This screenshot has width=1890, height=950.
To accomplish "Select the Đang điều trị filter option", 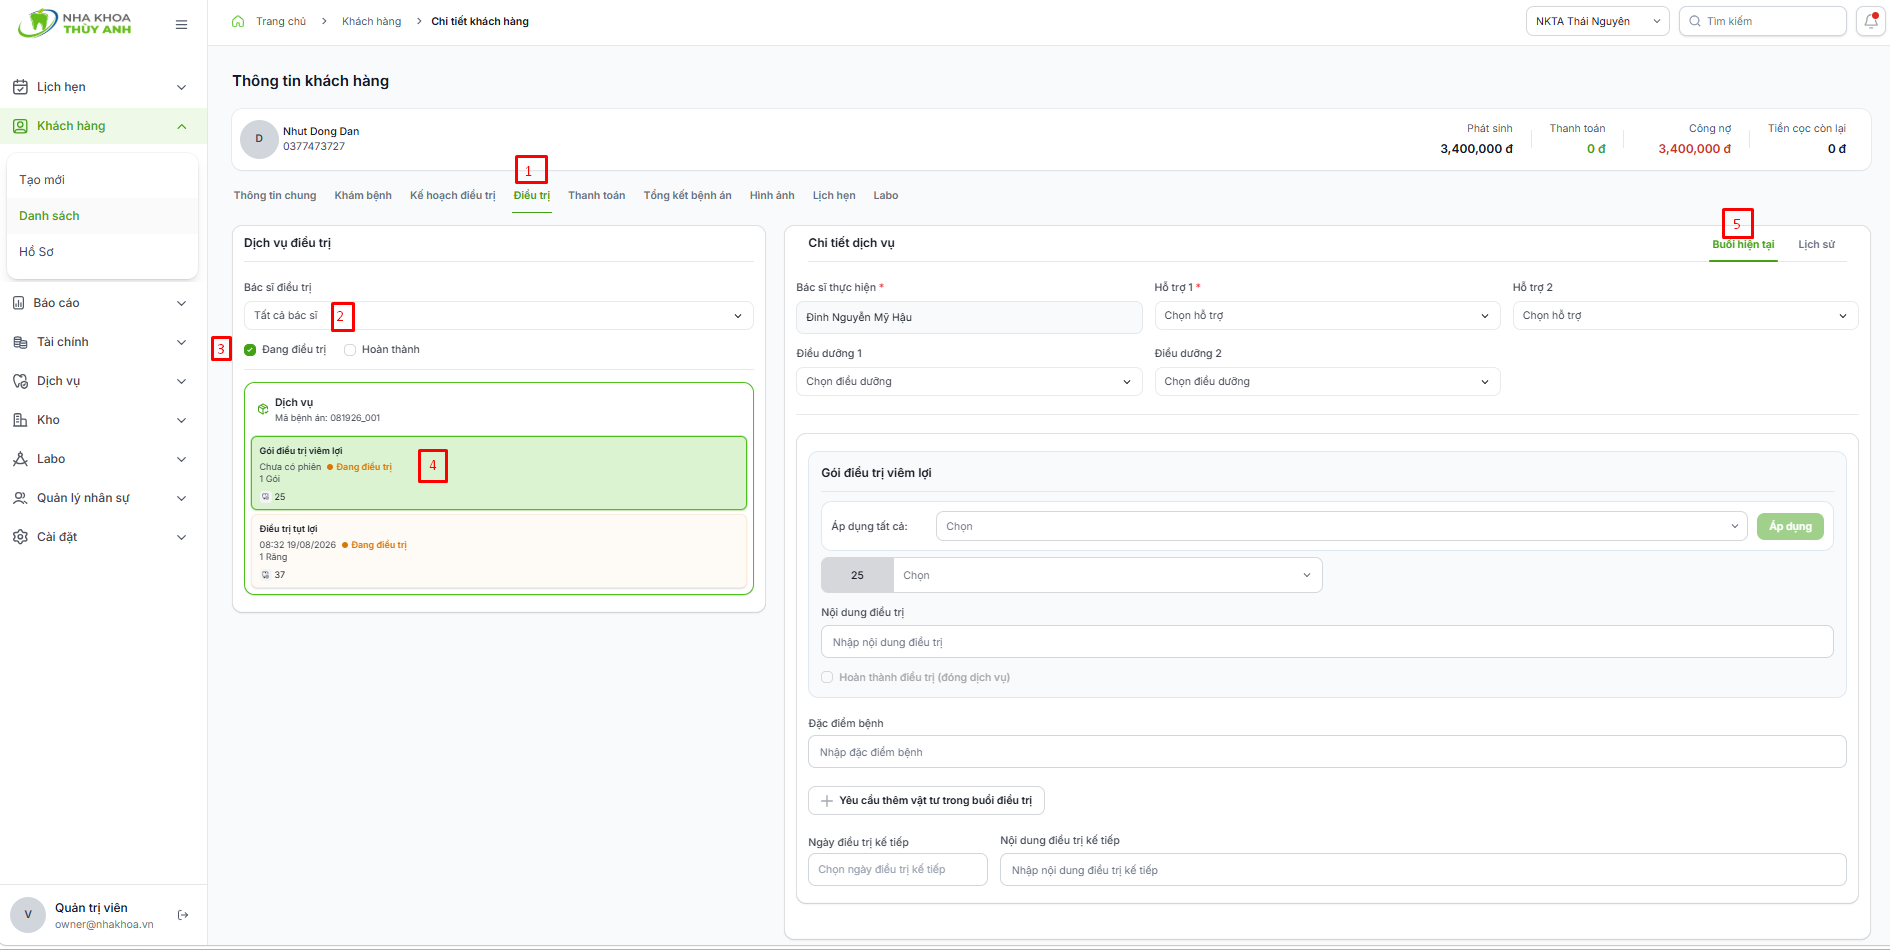I will click(x=285, y=350).
